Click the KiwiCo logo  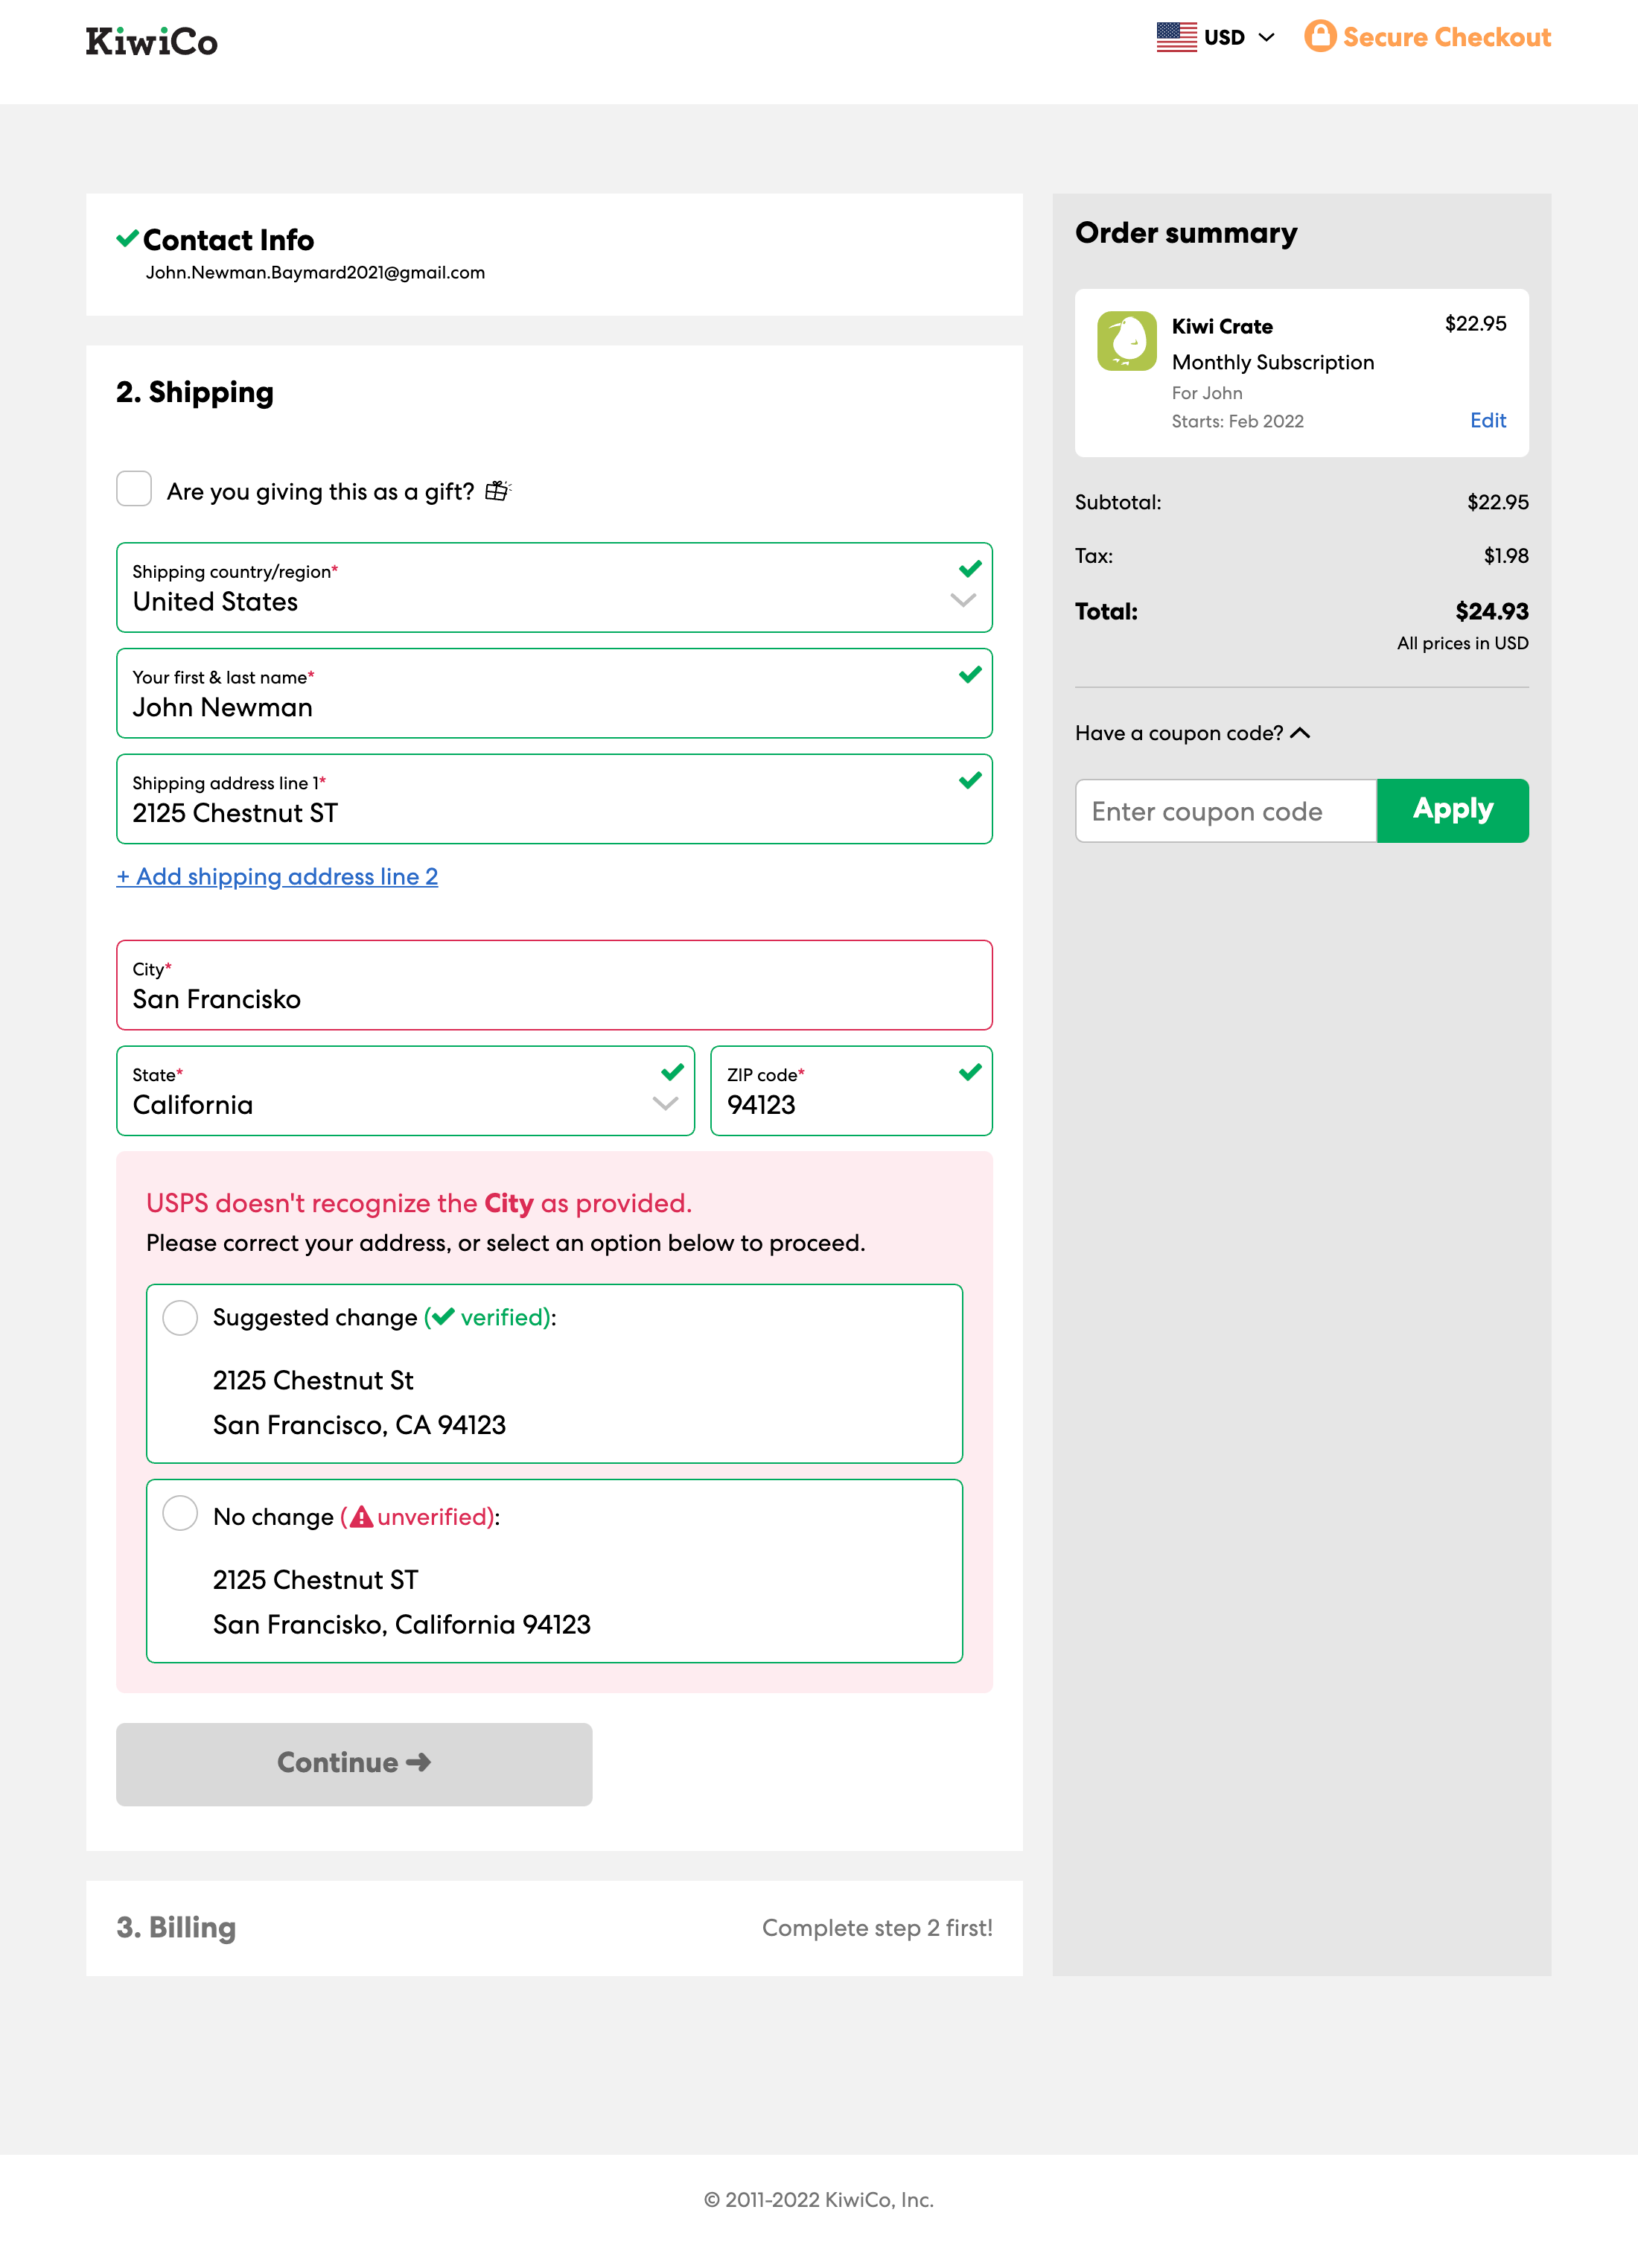[151, 41]
